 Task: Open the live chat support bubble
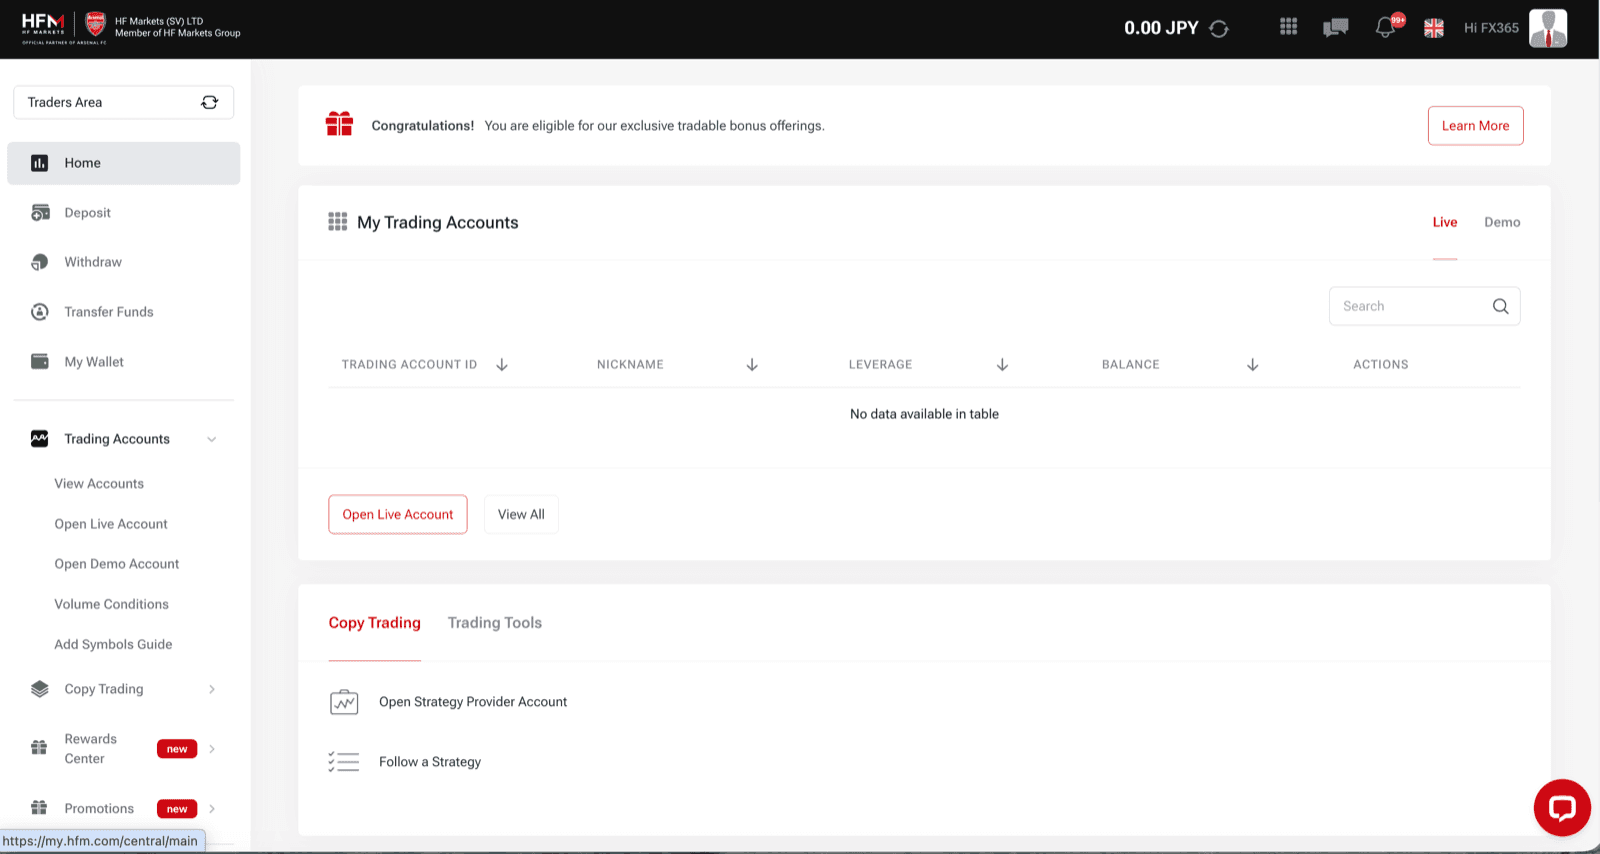[1562, 808]
